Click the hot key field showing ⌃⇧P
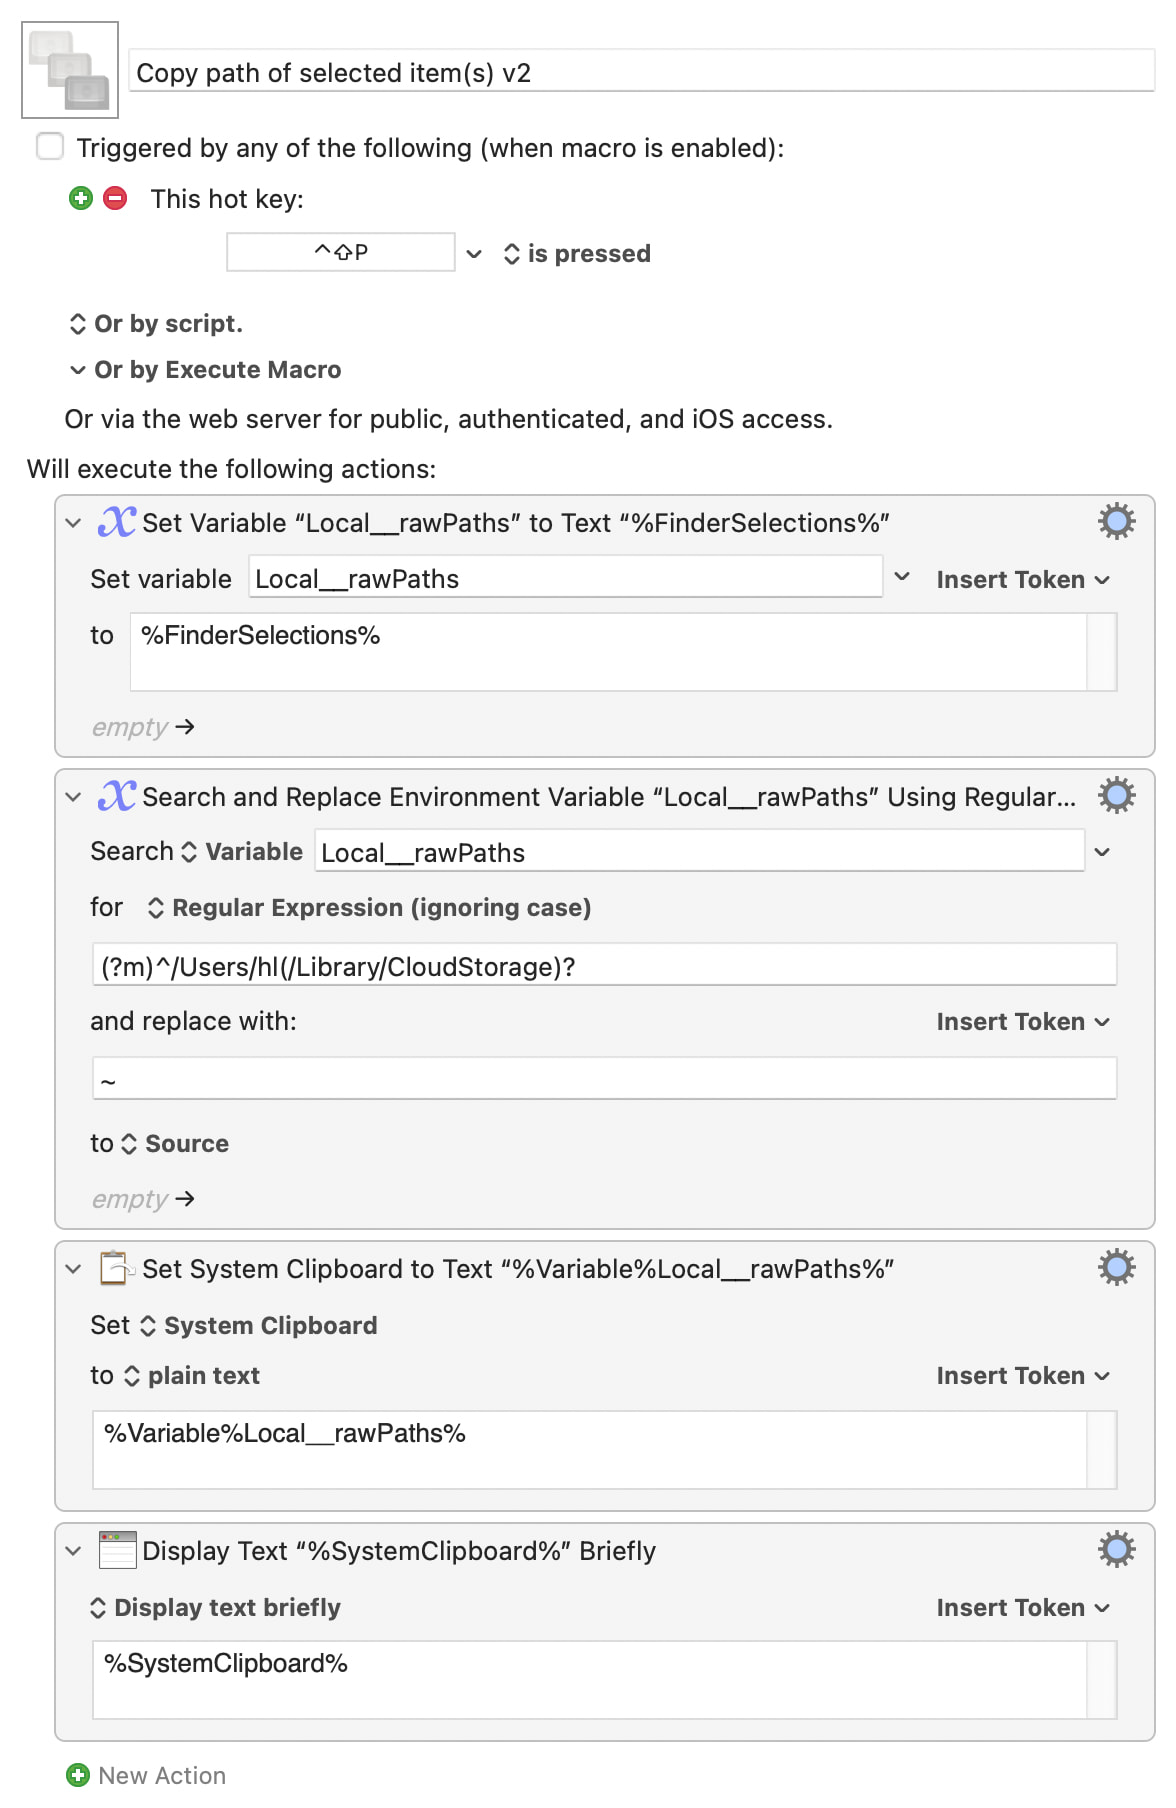Screen dimensions: 1176x1808 pyautogui.click(x=340, y=252)
